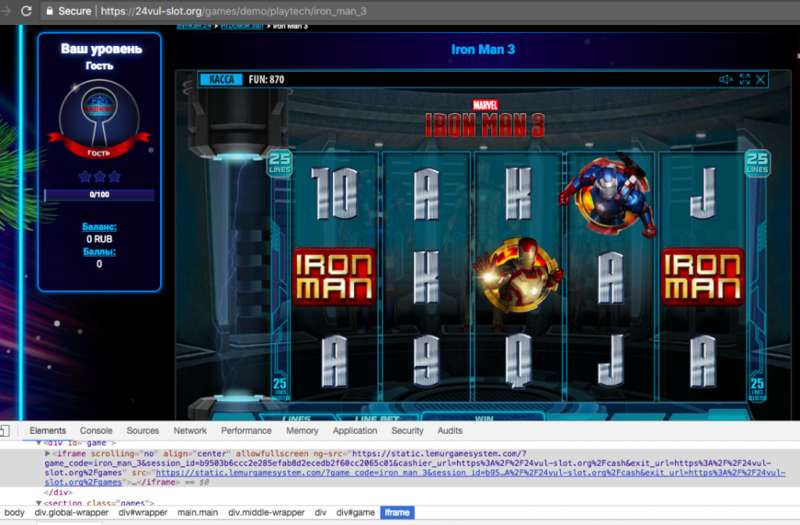Image resolution: width=800 pixels, height=525 pixels.
Task: Click the 24vul-slot.org URL in the address bar
Action: (233, 11)
